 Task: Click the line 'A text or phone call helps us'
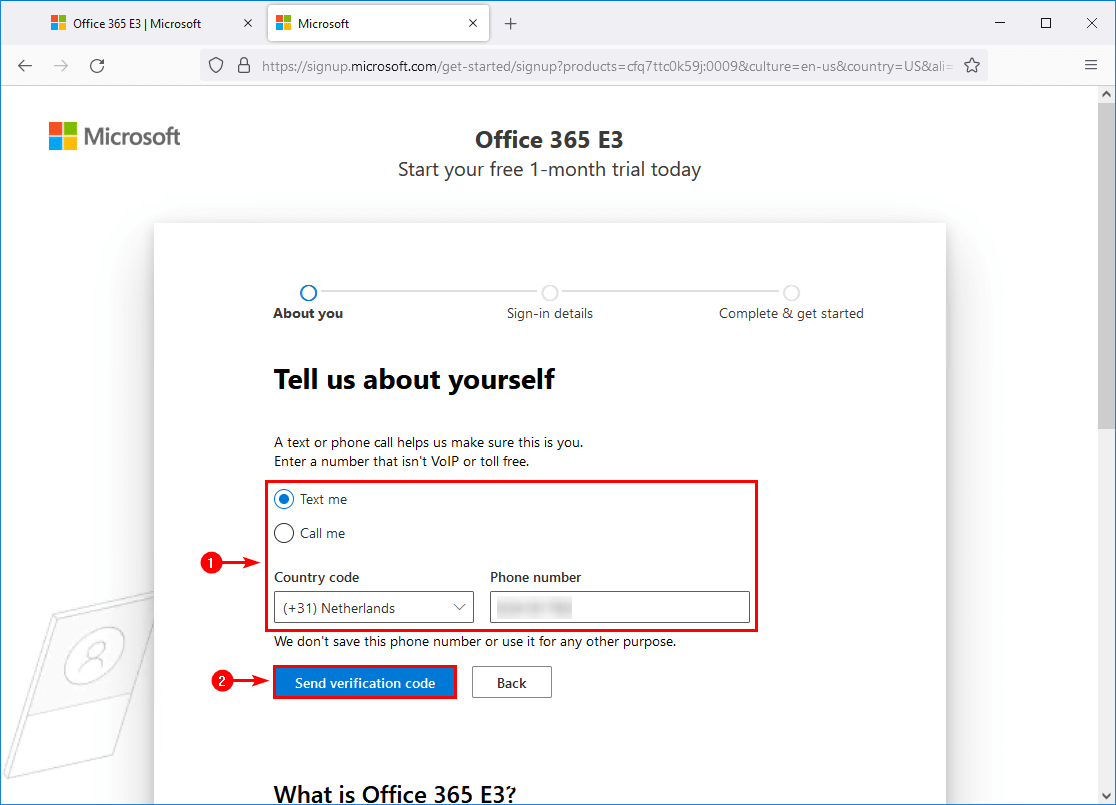click(428, 442)
